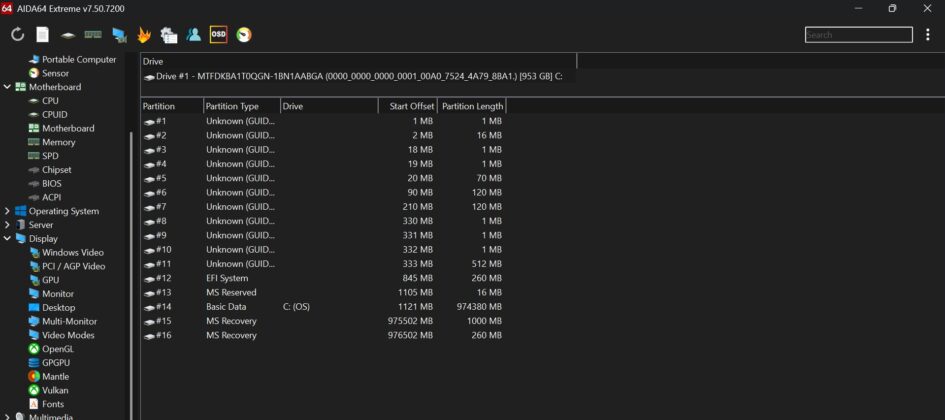The width and height of the screenshot is (945, 420).
Task: Open the Report document icon
Action: point(42,34)
